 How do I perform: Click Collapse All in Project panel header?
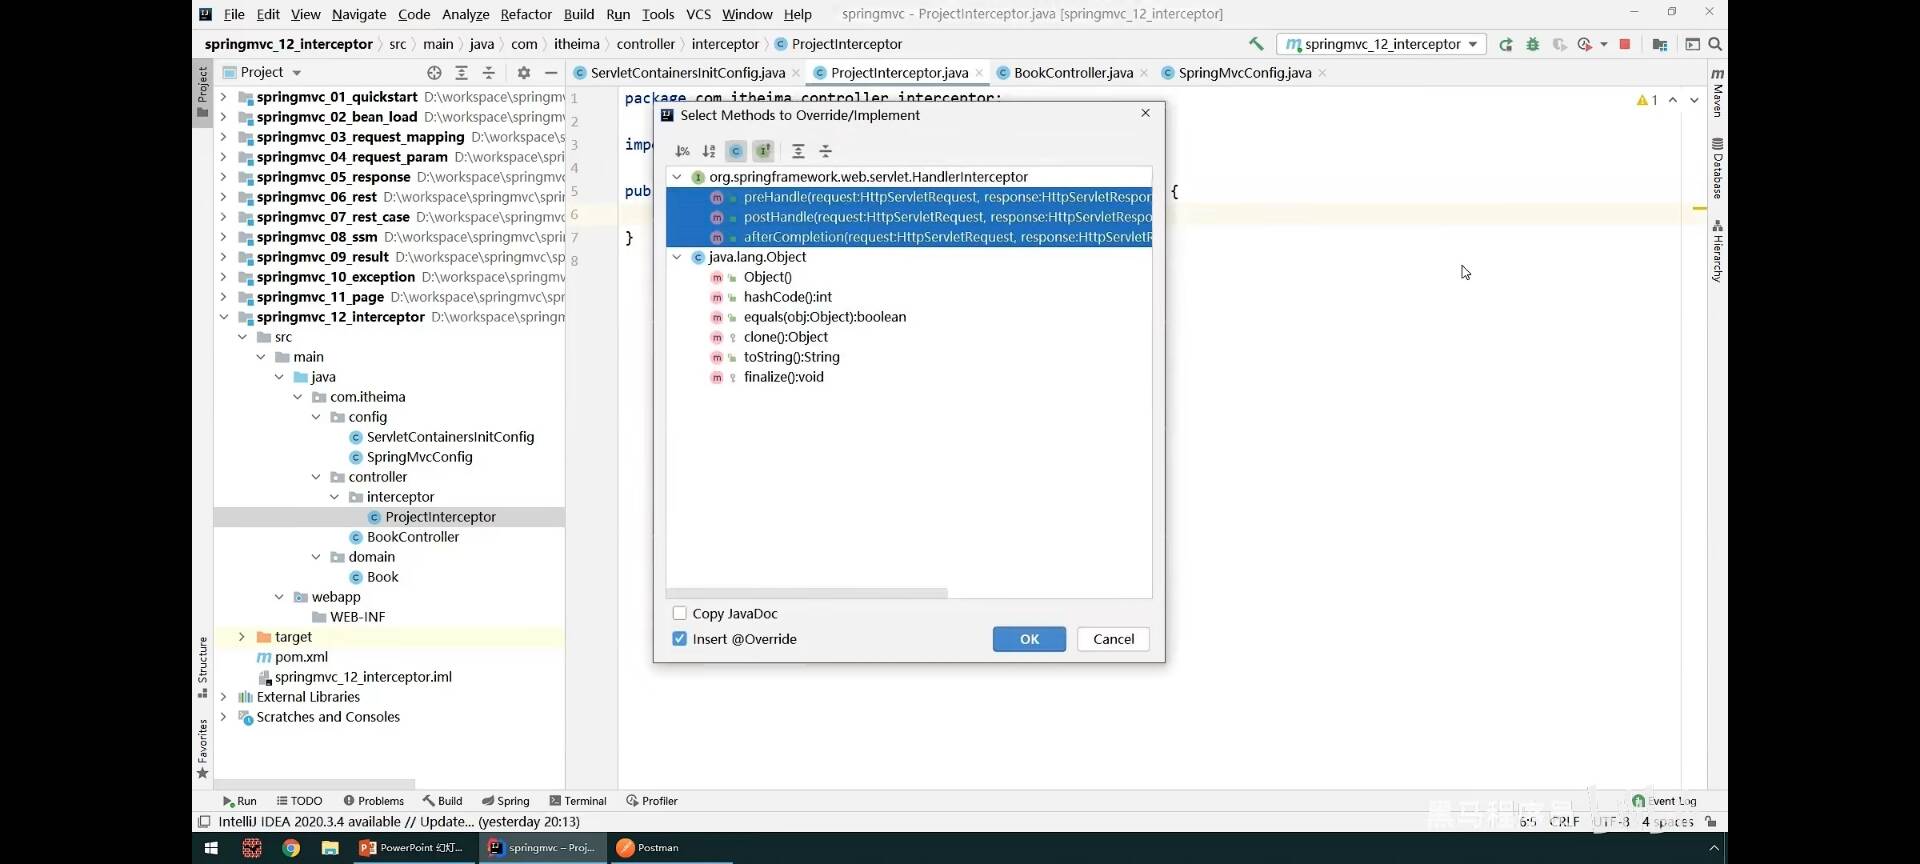pos(489,72)
